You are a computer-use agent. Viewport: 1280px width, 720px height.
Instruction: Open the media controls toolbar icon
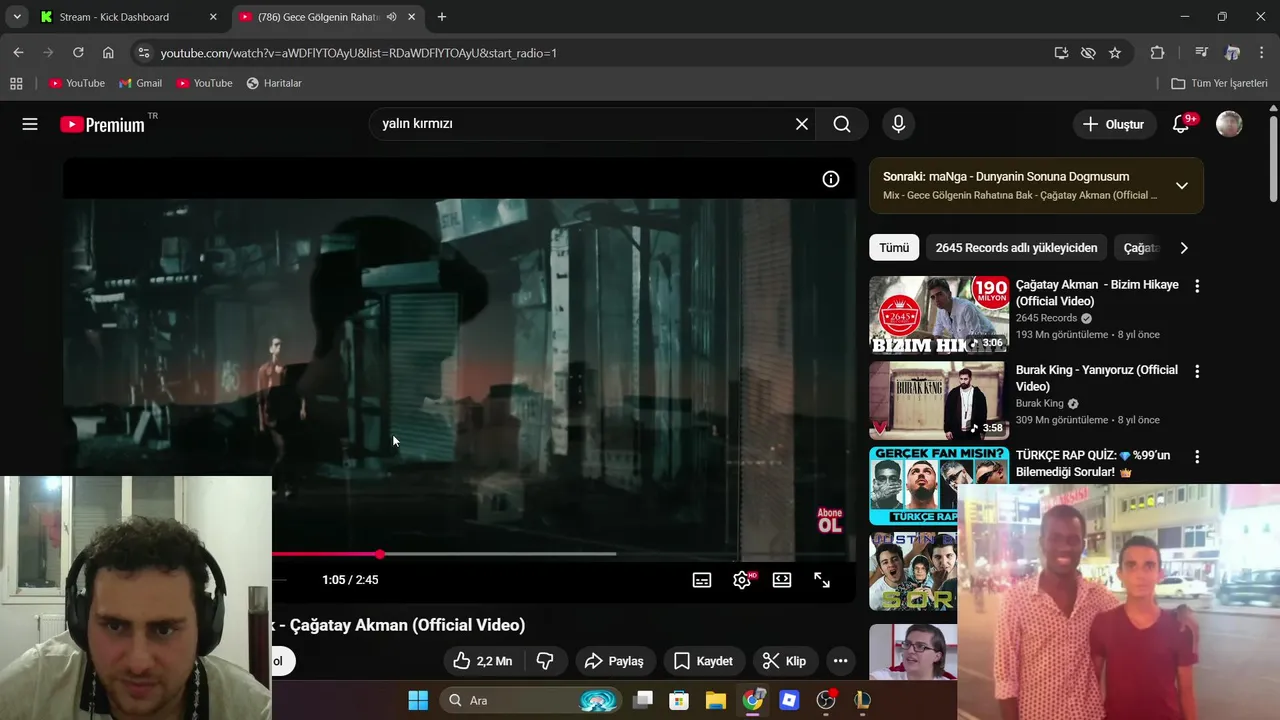coord(1202,53)
